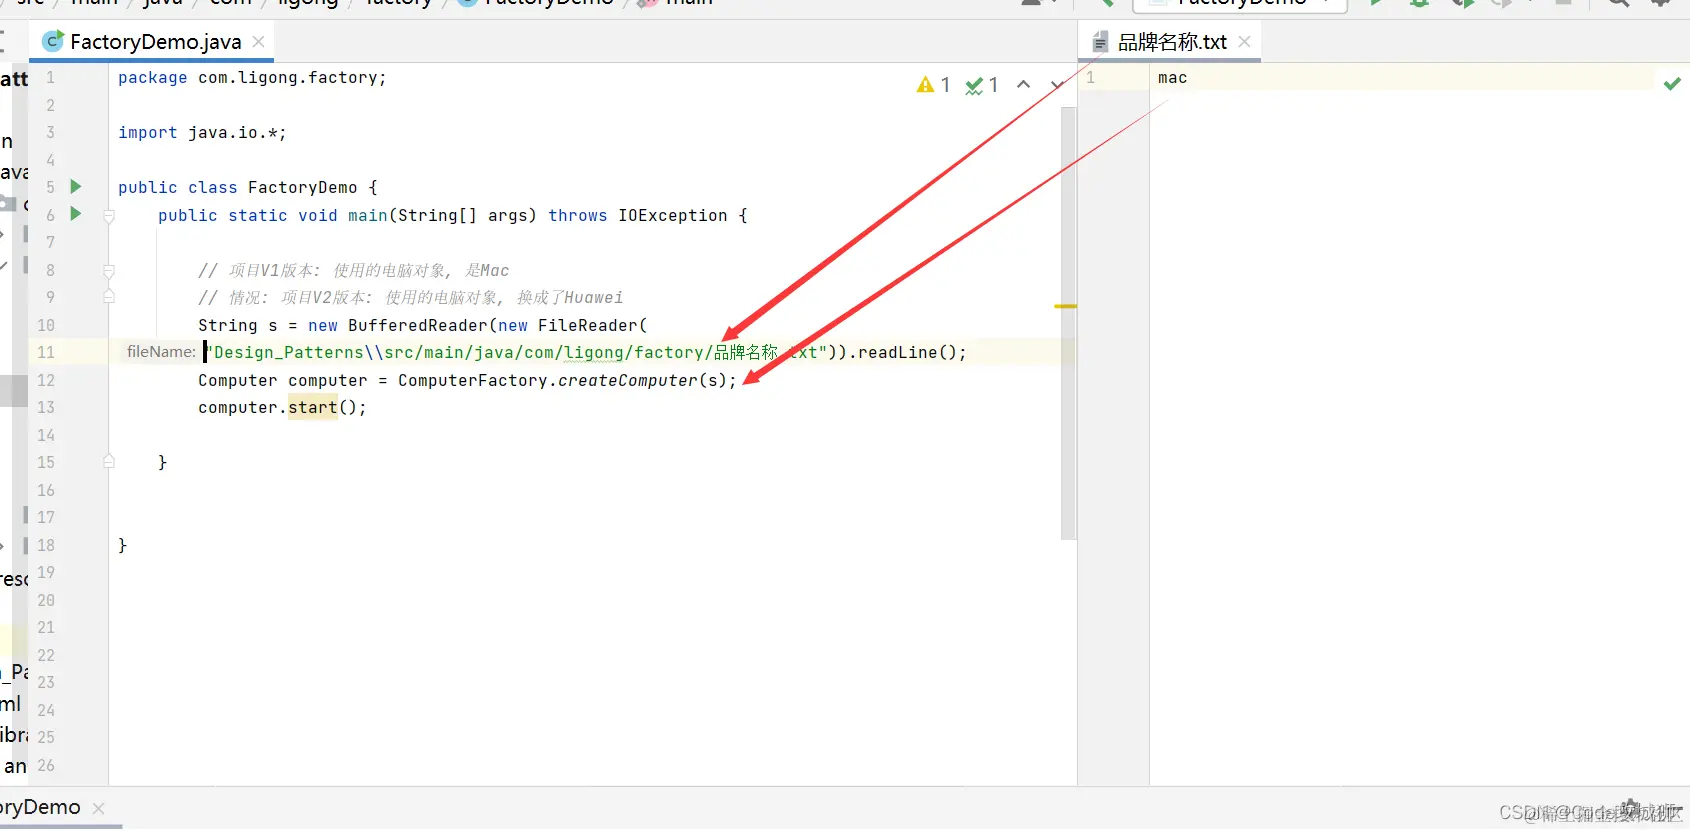Click the file path string literal on line 11
Image resolution: width=1690 pixels, height=831 pixels.
tap(517, 353)
